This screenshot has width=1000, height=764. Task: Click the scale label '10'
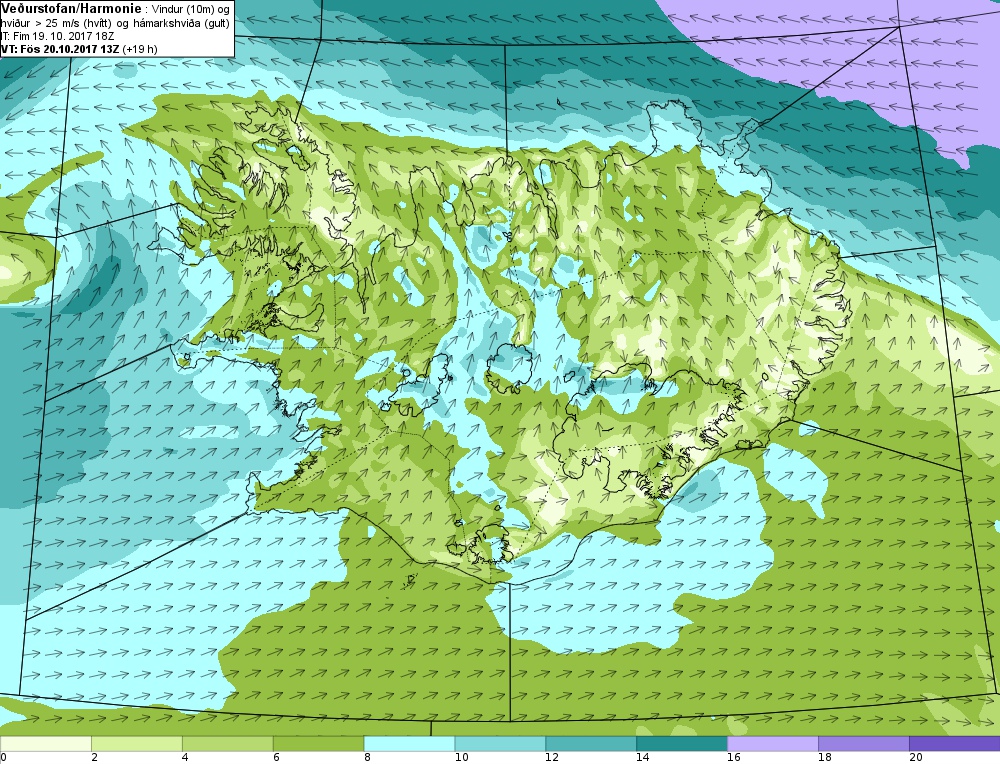tap(461, 758)
